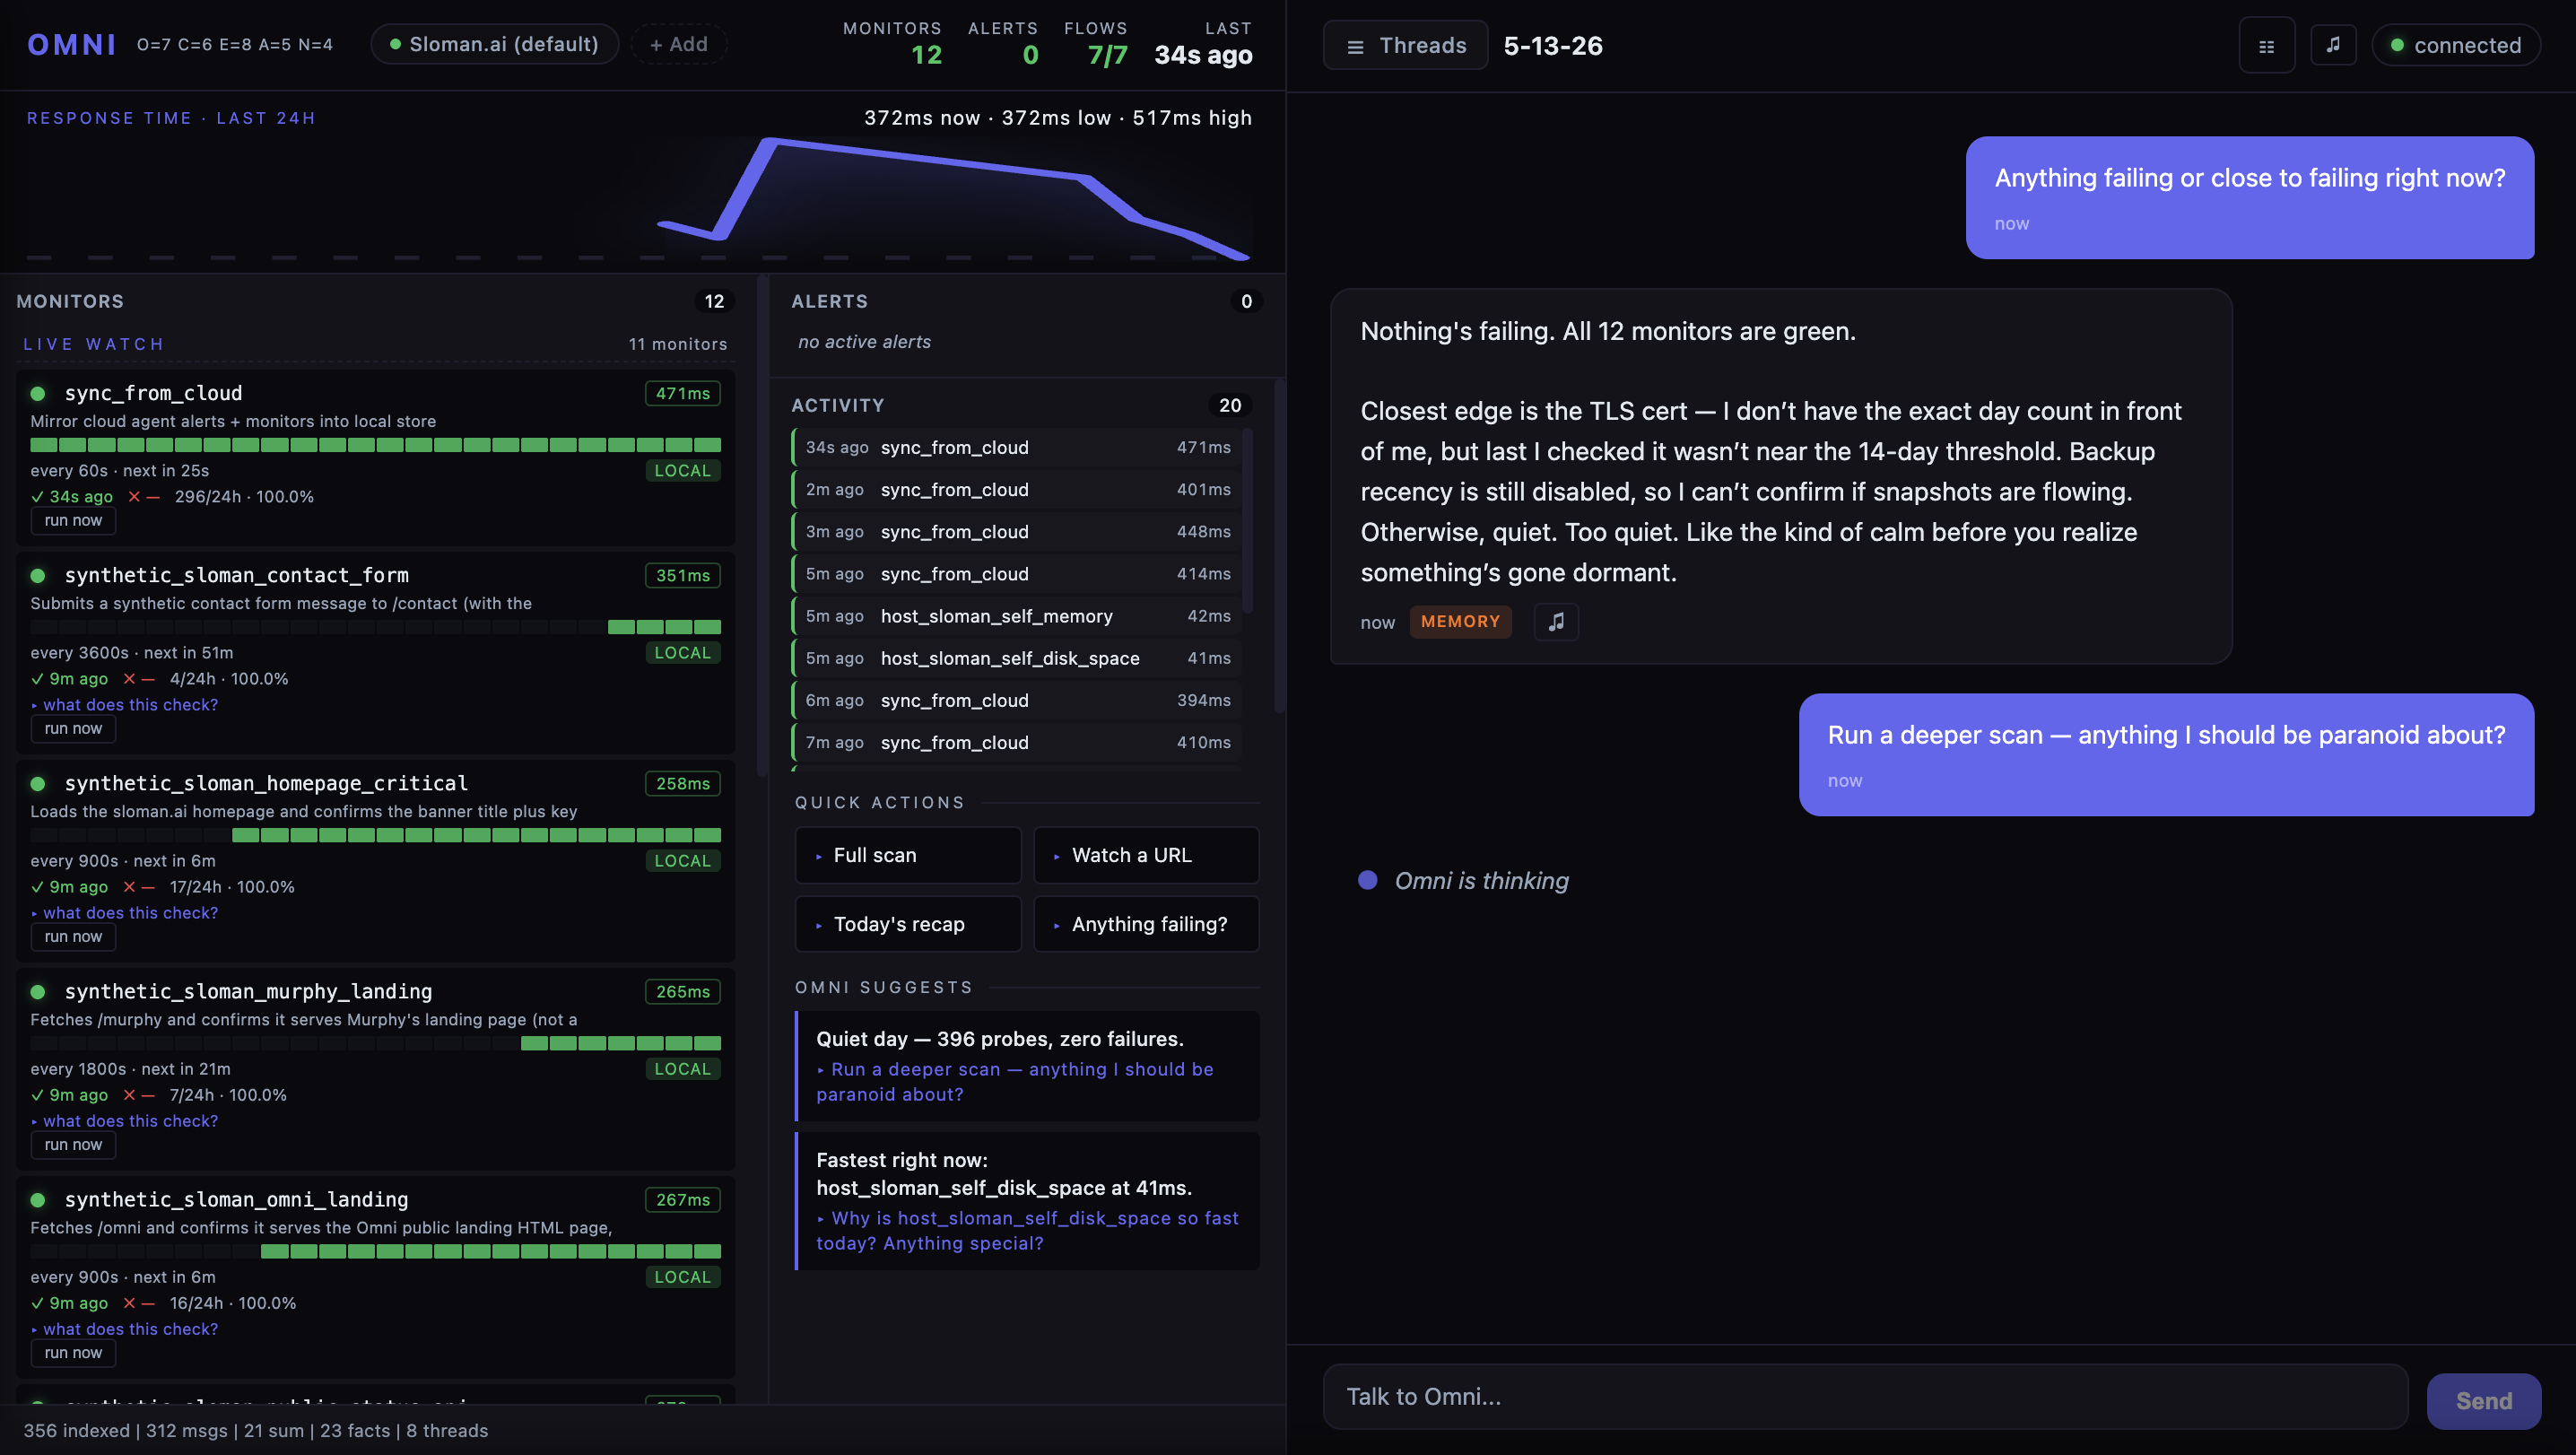
Task: Expand 'what does this check?' for homepage_critical
Action: click(x=125, y=912)
